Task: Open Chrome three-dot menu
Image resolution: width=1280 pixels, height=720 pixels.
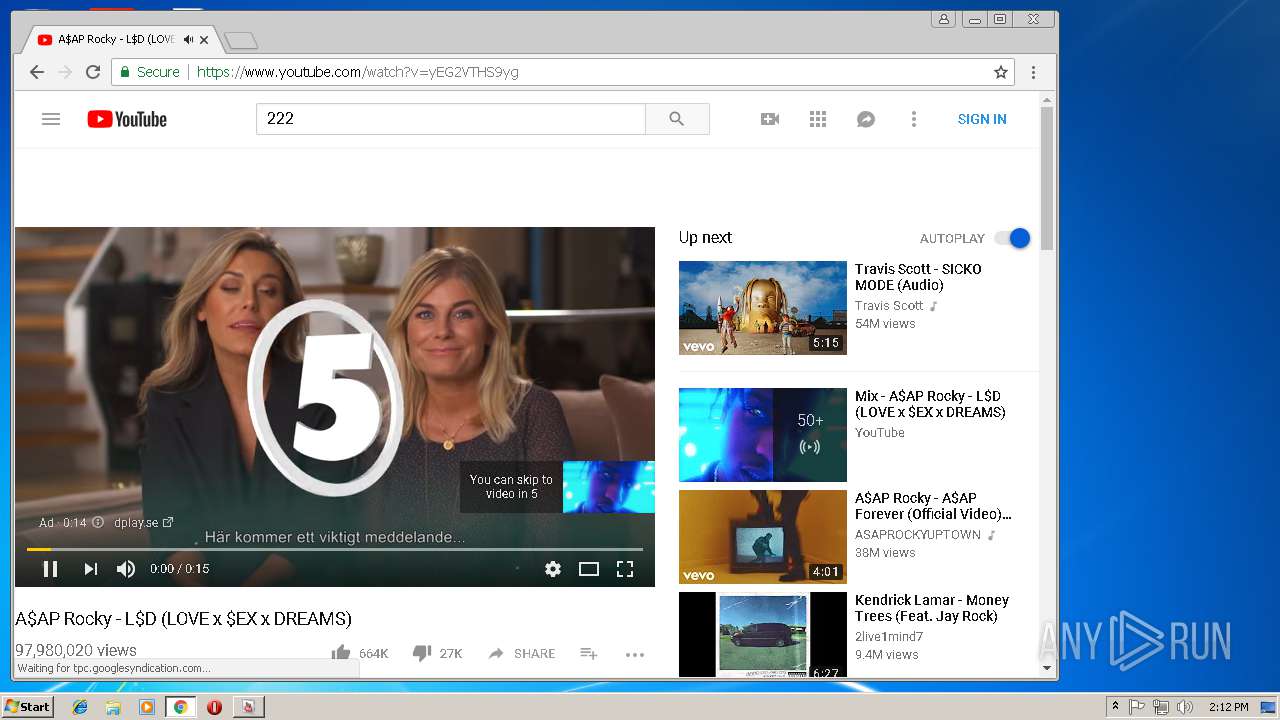Action: (x=1033, y=72)
